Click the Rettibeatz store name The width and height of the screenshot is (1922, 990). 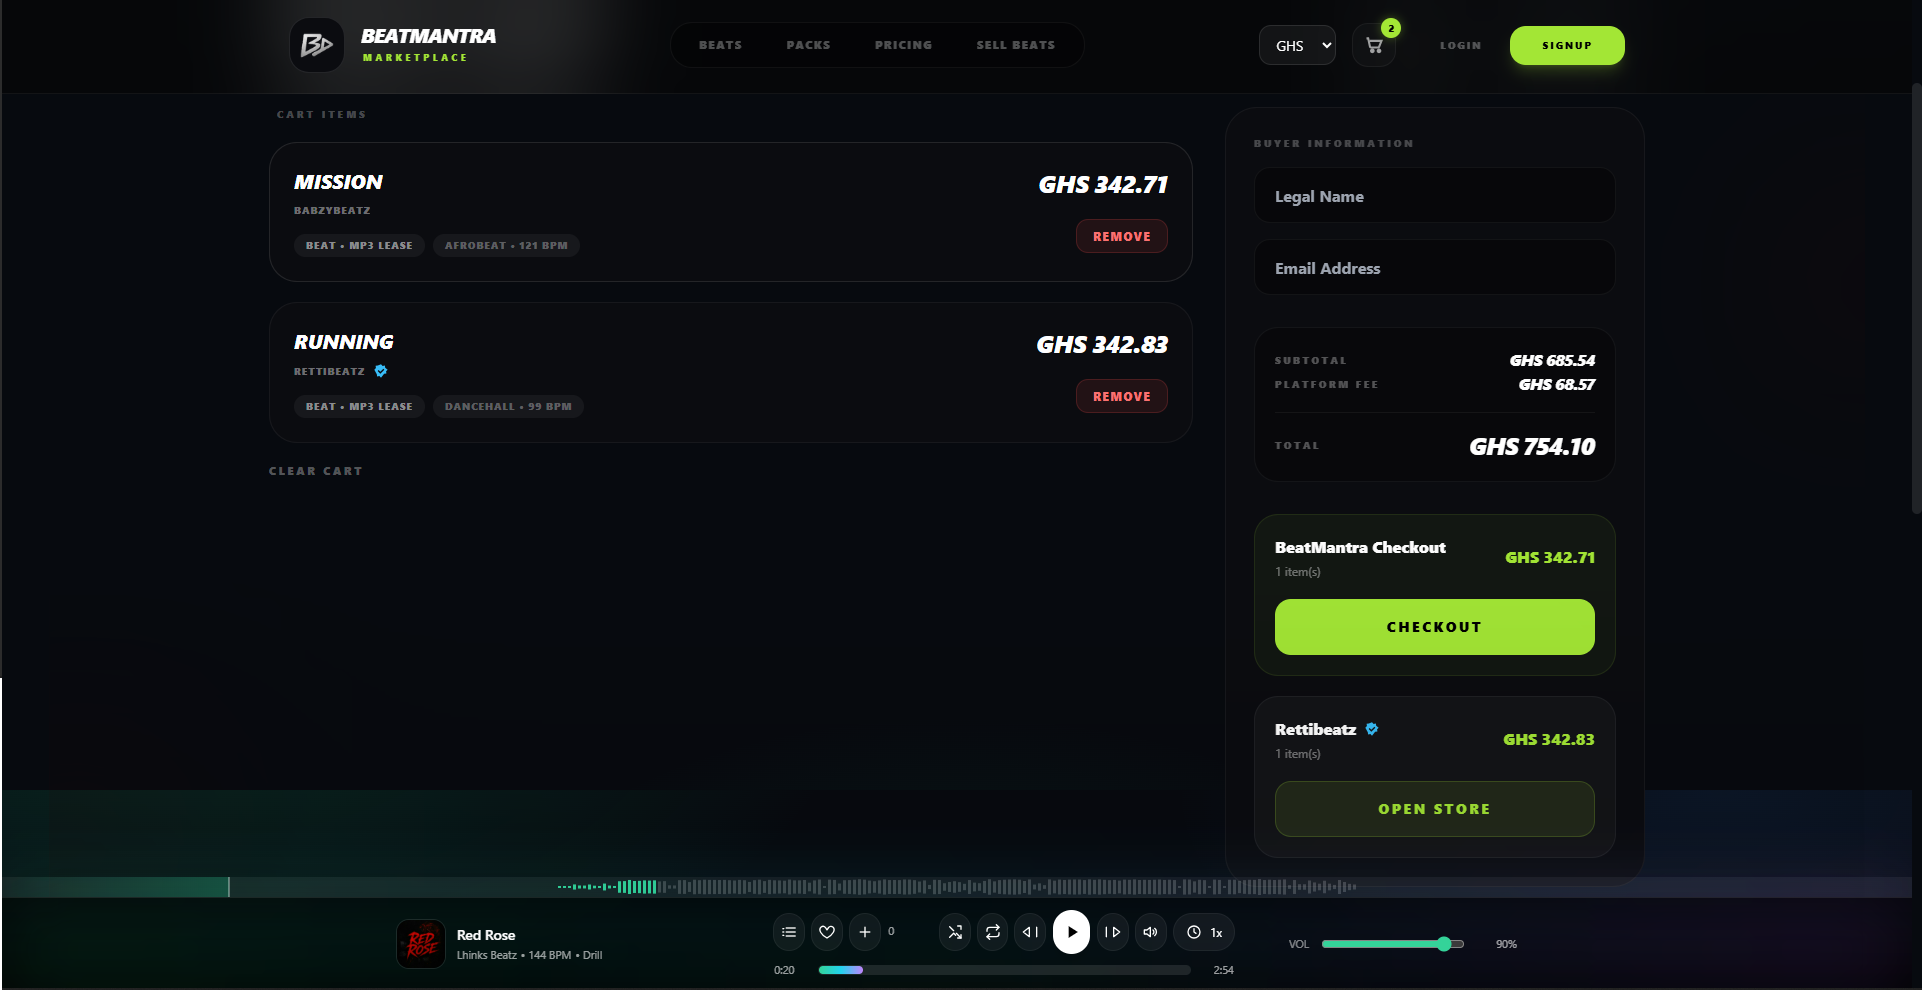coord(1315,729)
